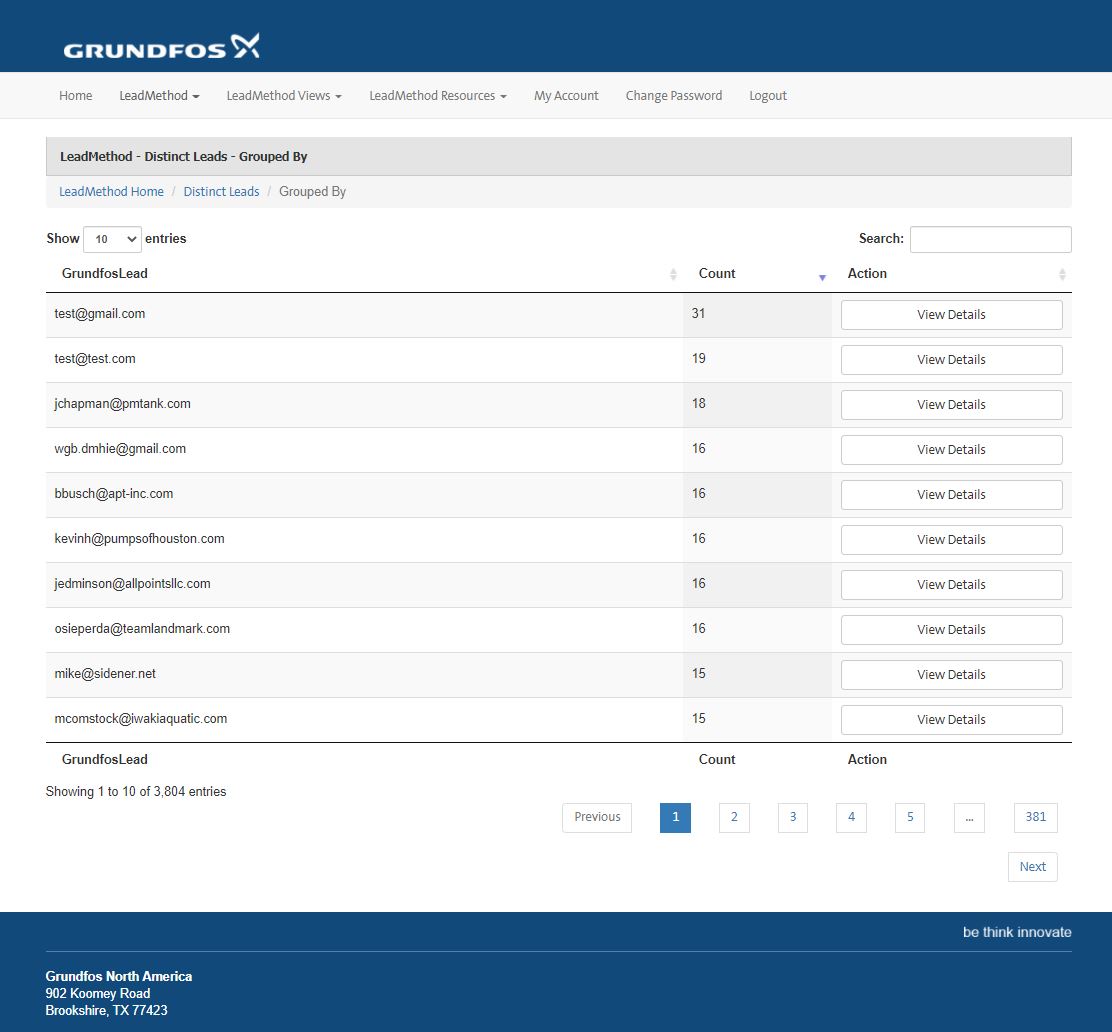Sort by Count column arrow

822,277
